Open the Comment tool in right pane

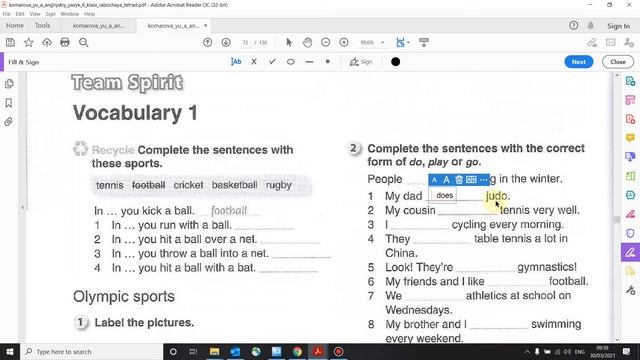[630, 138]
